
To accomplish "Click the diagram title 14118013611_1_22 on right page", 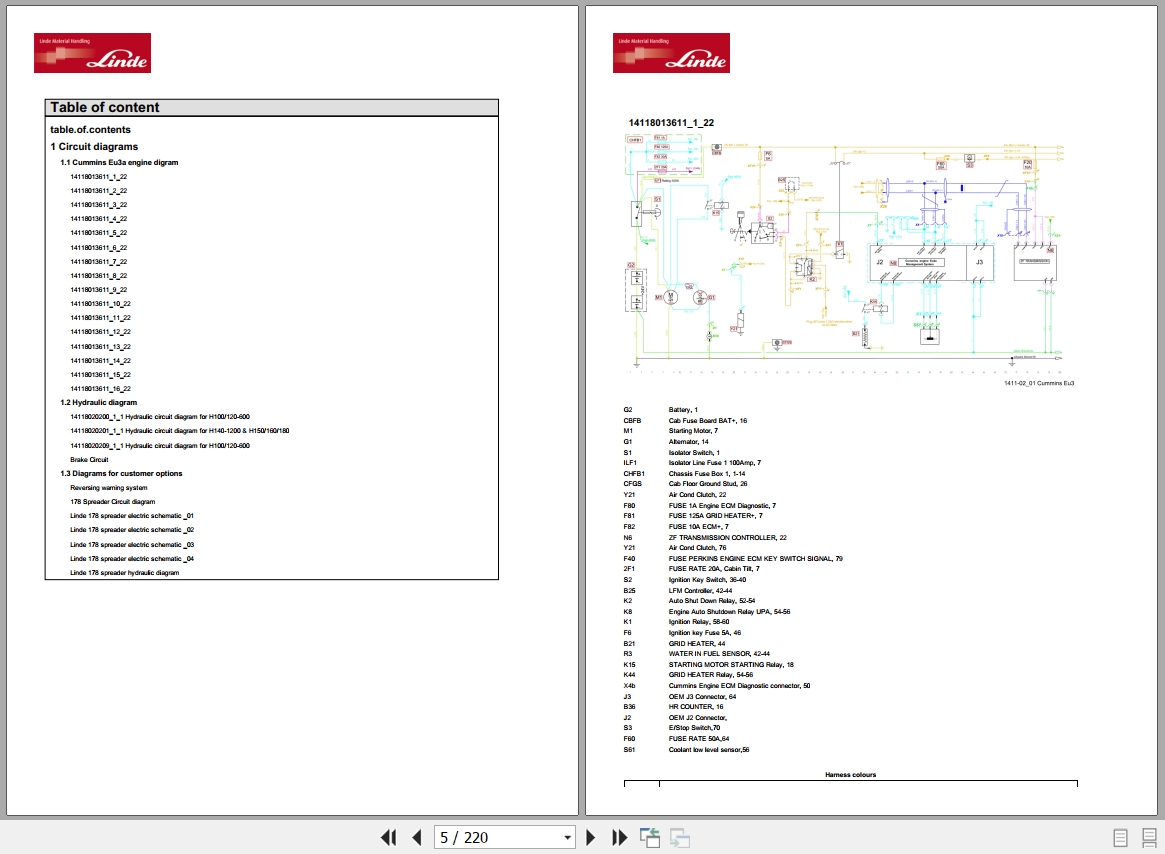I will (x=671, y=123).
